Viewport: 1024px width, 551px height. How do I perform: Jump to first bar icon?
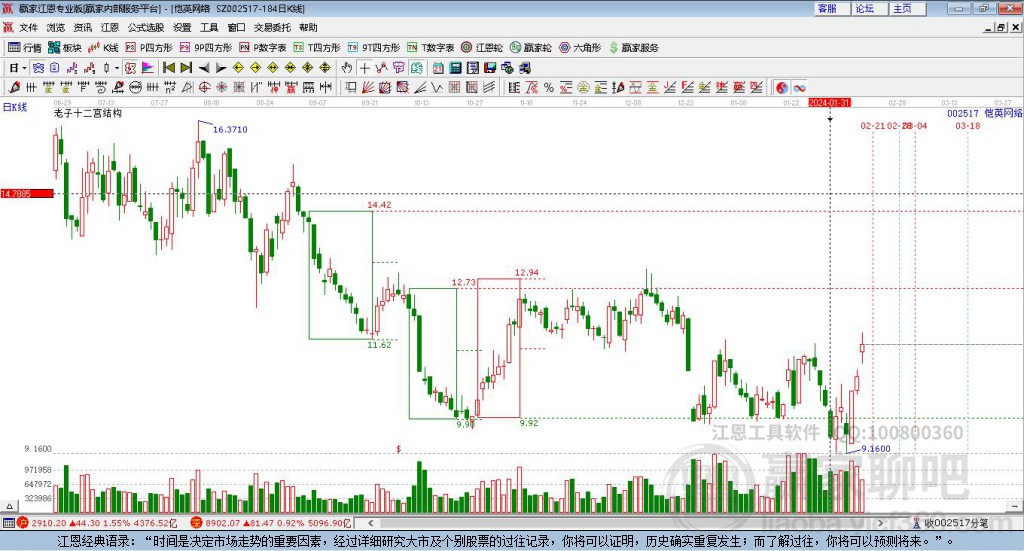coord(168,68)
